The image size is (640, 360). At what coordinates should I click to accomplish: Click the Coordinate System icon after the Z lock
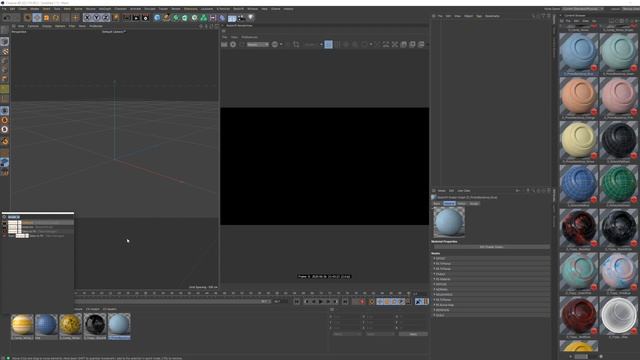pos(116,18)
